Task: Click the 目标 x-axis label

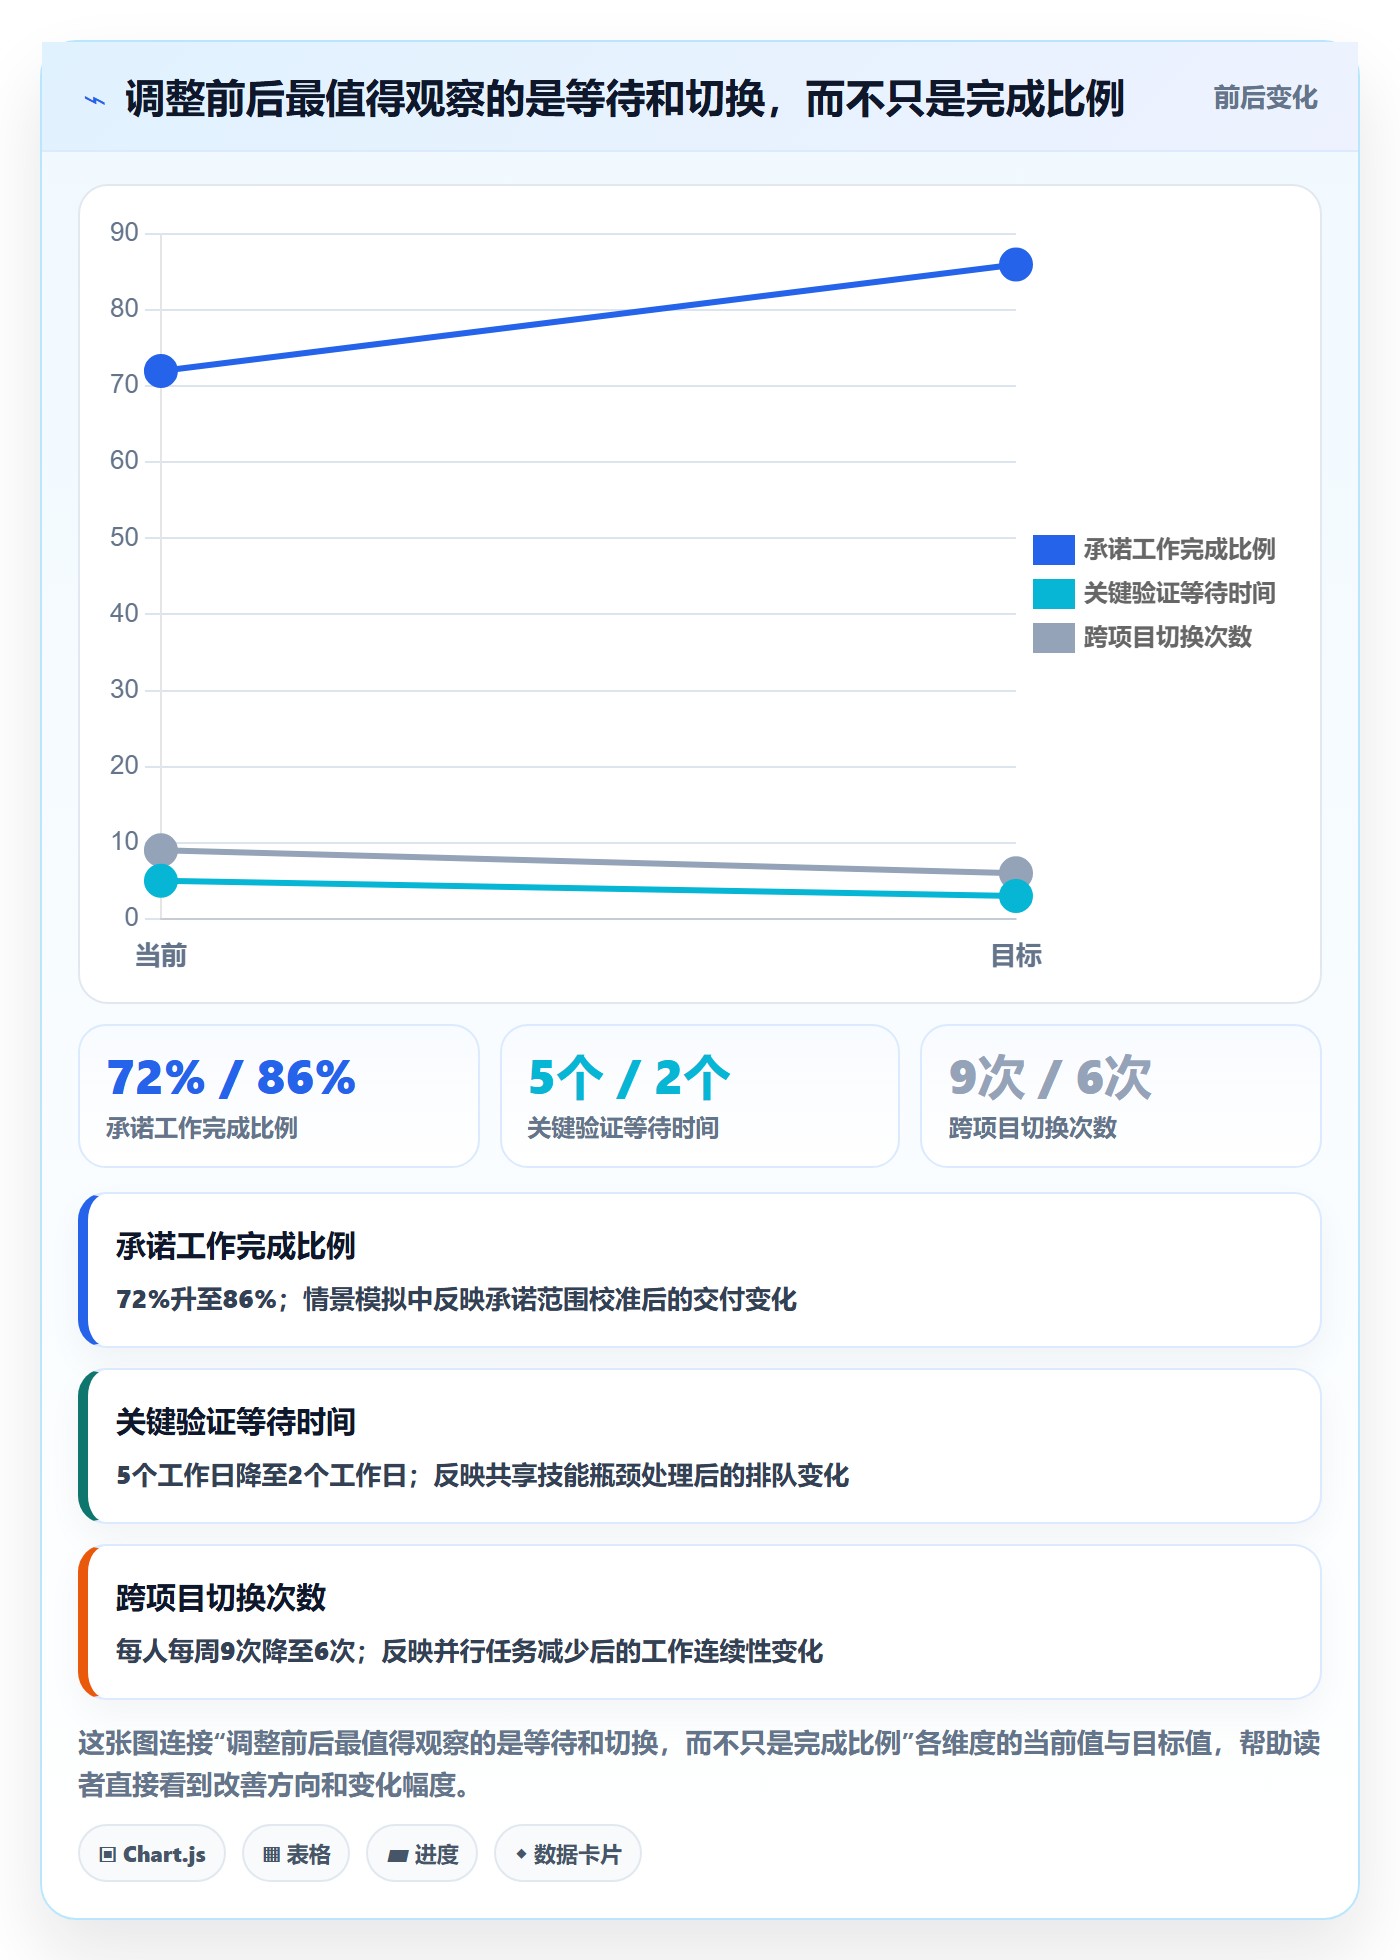Action: point(1016,956)
